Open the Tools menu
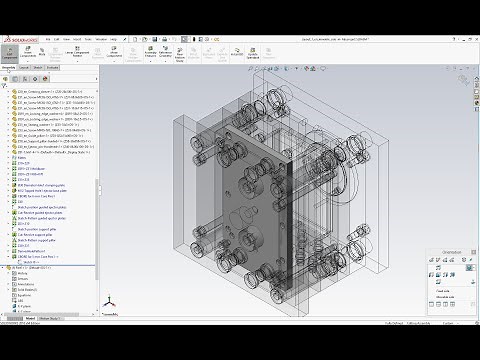Screen dimensions: 480x360 point(88,39)
